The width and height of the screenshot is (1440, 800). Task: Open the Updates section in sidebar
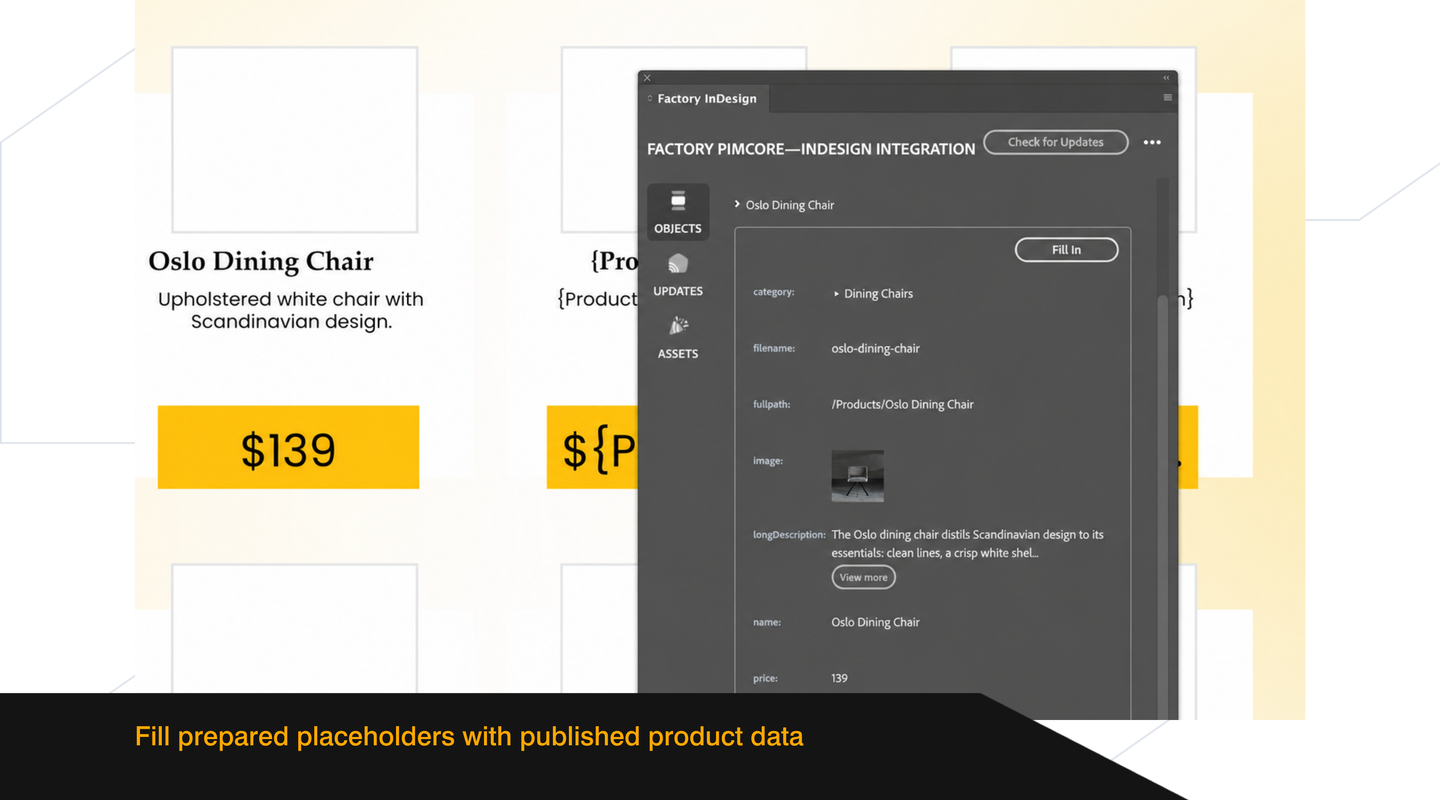(678, 275)
